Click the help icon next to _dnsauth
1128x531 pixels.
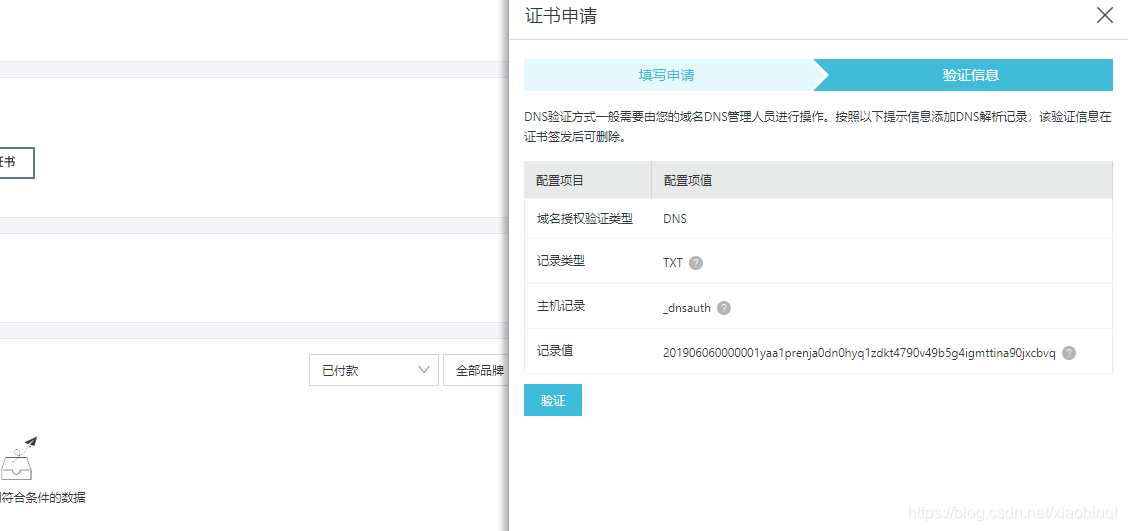[x=724, y=308]
